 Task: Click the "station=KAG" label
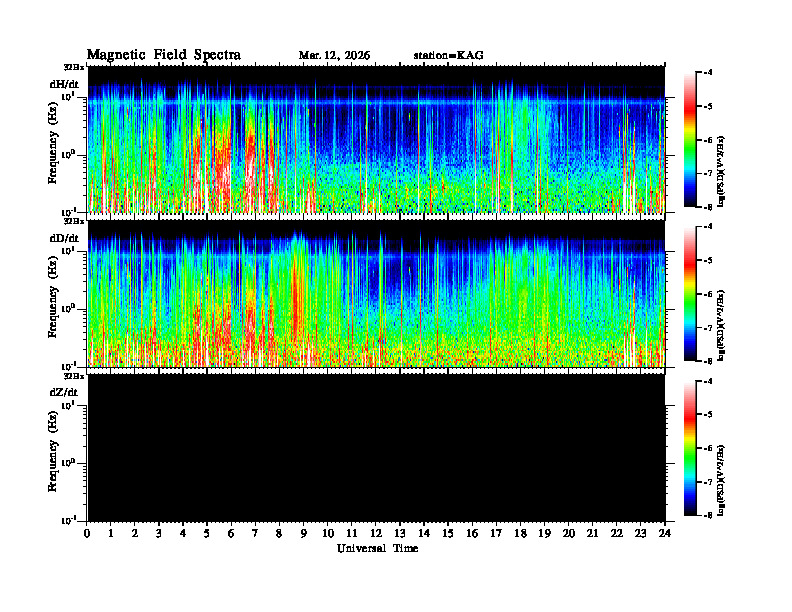[449, 56]
